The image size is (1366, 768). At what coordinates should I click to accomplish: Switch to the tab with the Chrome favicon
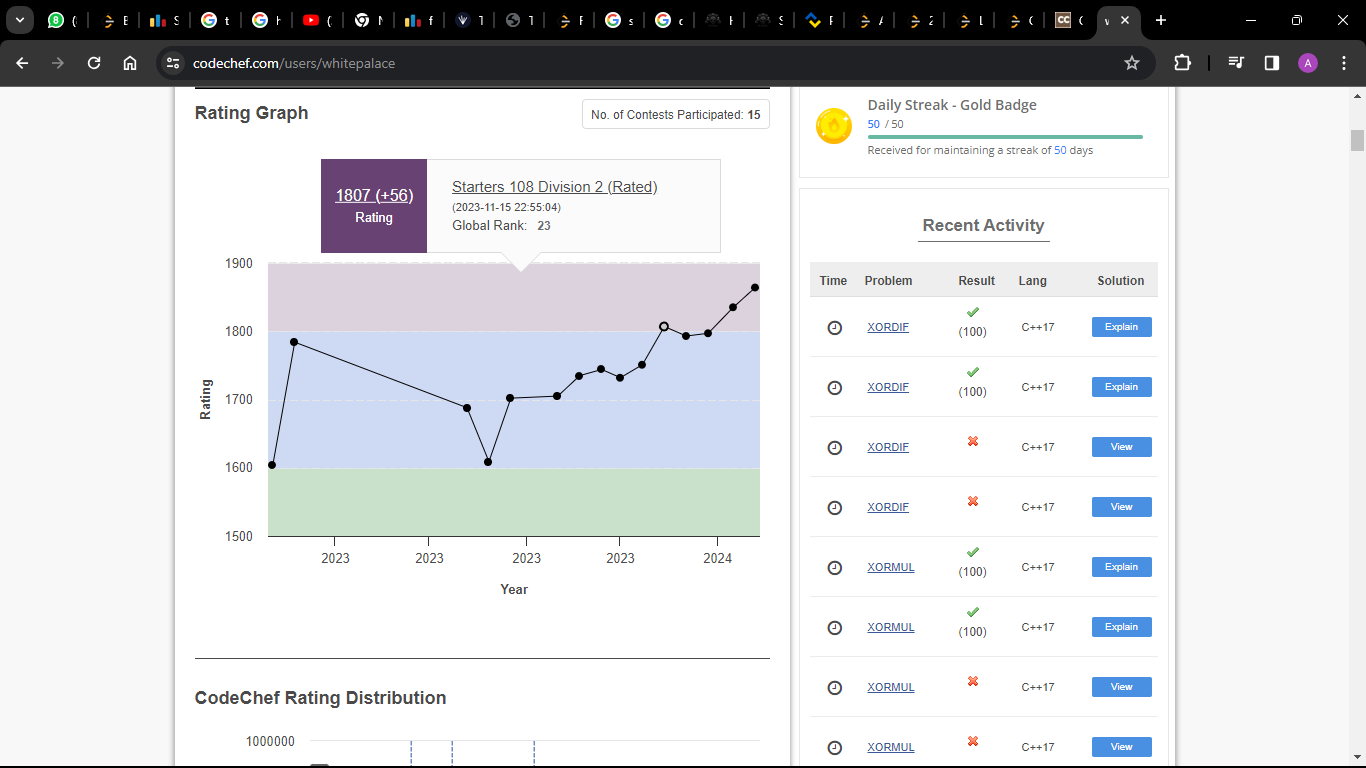coord(362,20)
